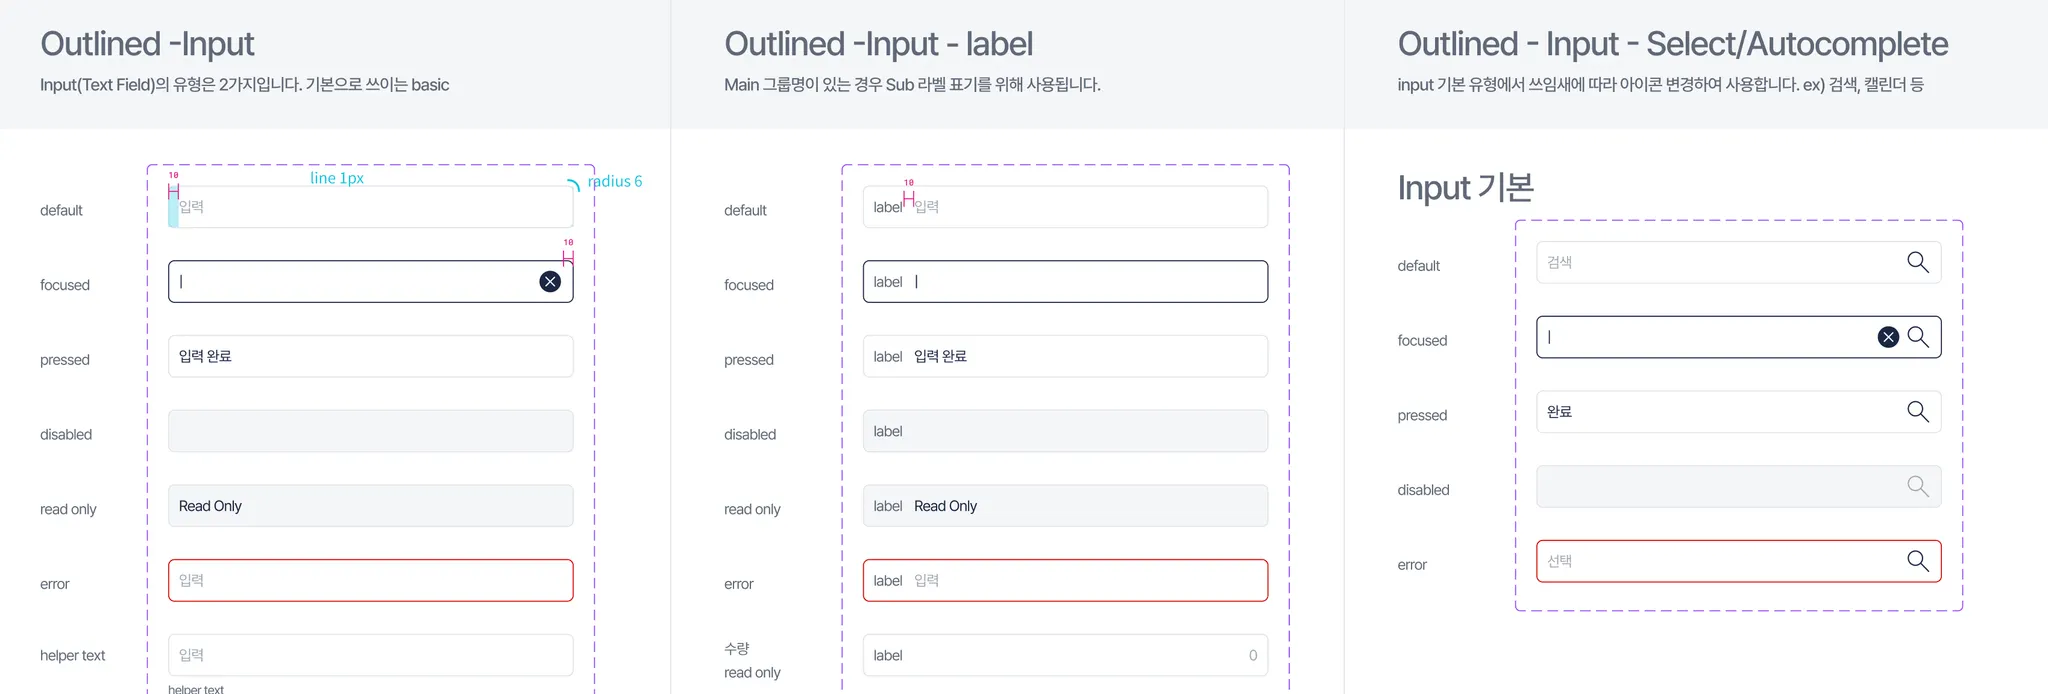Click the labeled error input with red border
Image resolution: width=2048 pixels, height=694 pixels.
(x=1065, y=581)
